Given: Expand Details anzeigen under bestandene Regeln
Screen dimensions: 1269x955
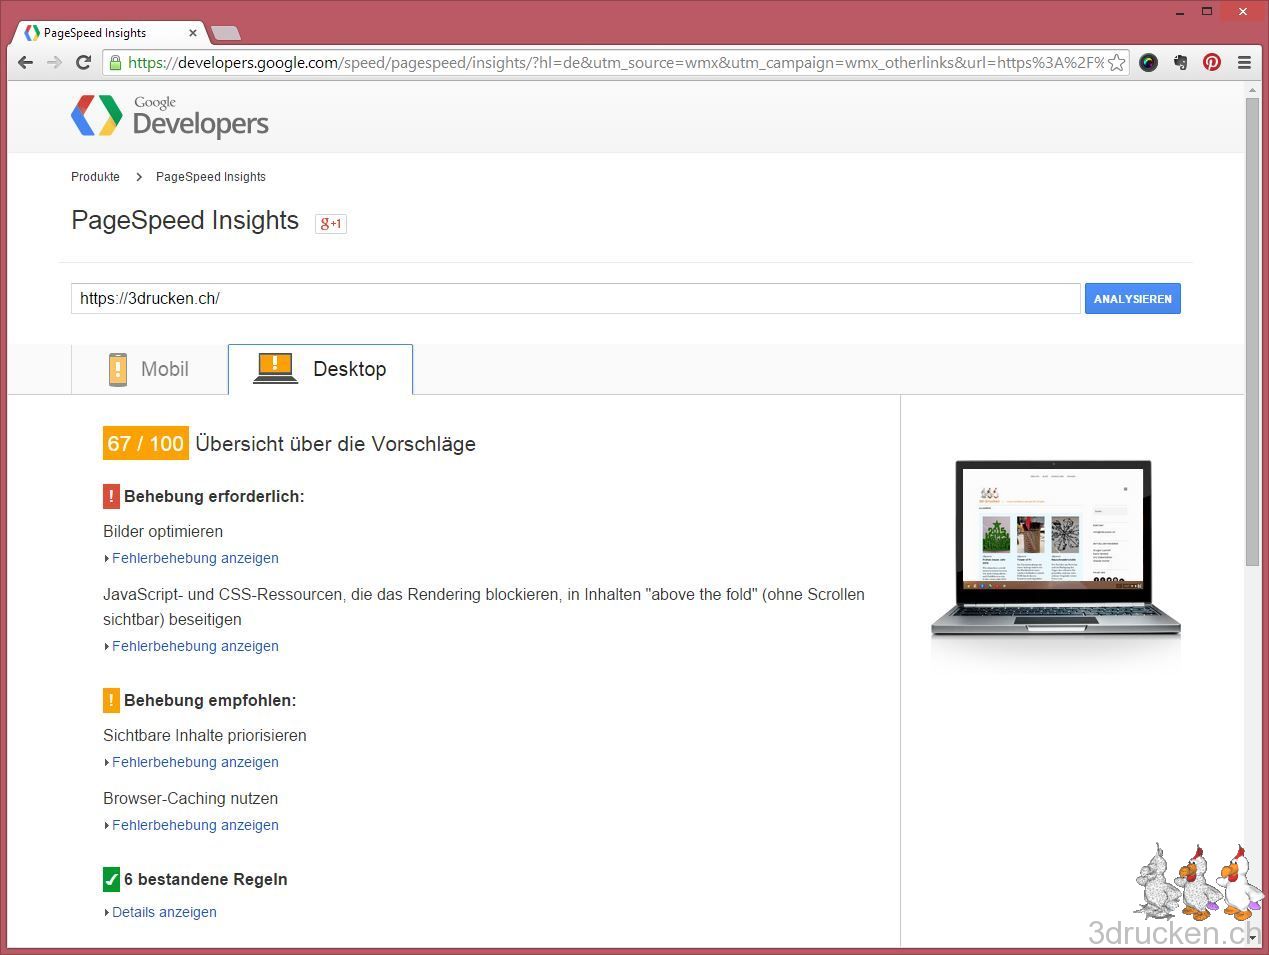Looking at the screenshot, I should click(164, 912).
